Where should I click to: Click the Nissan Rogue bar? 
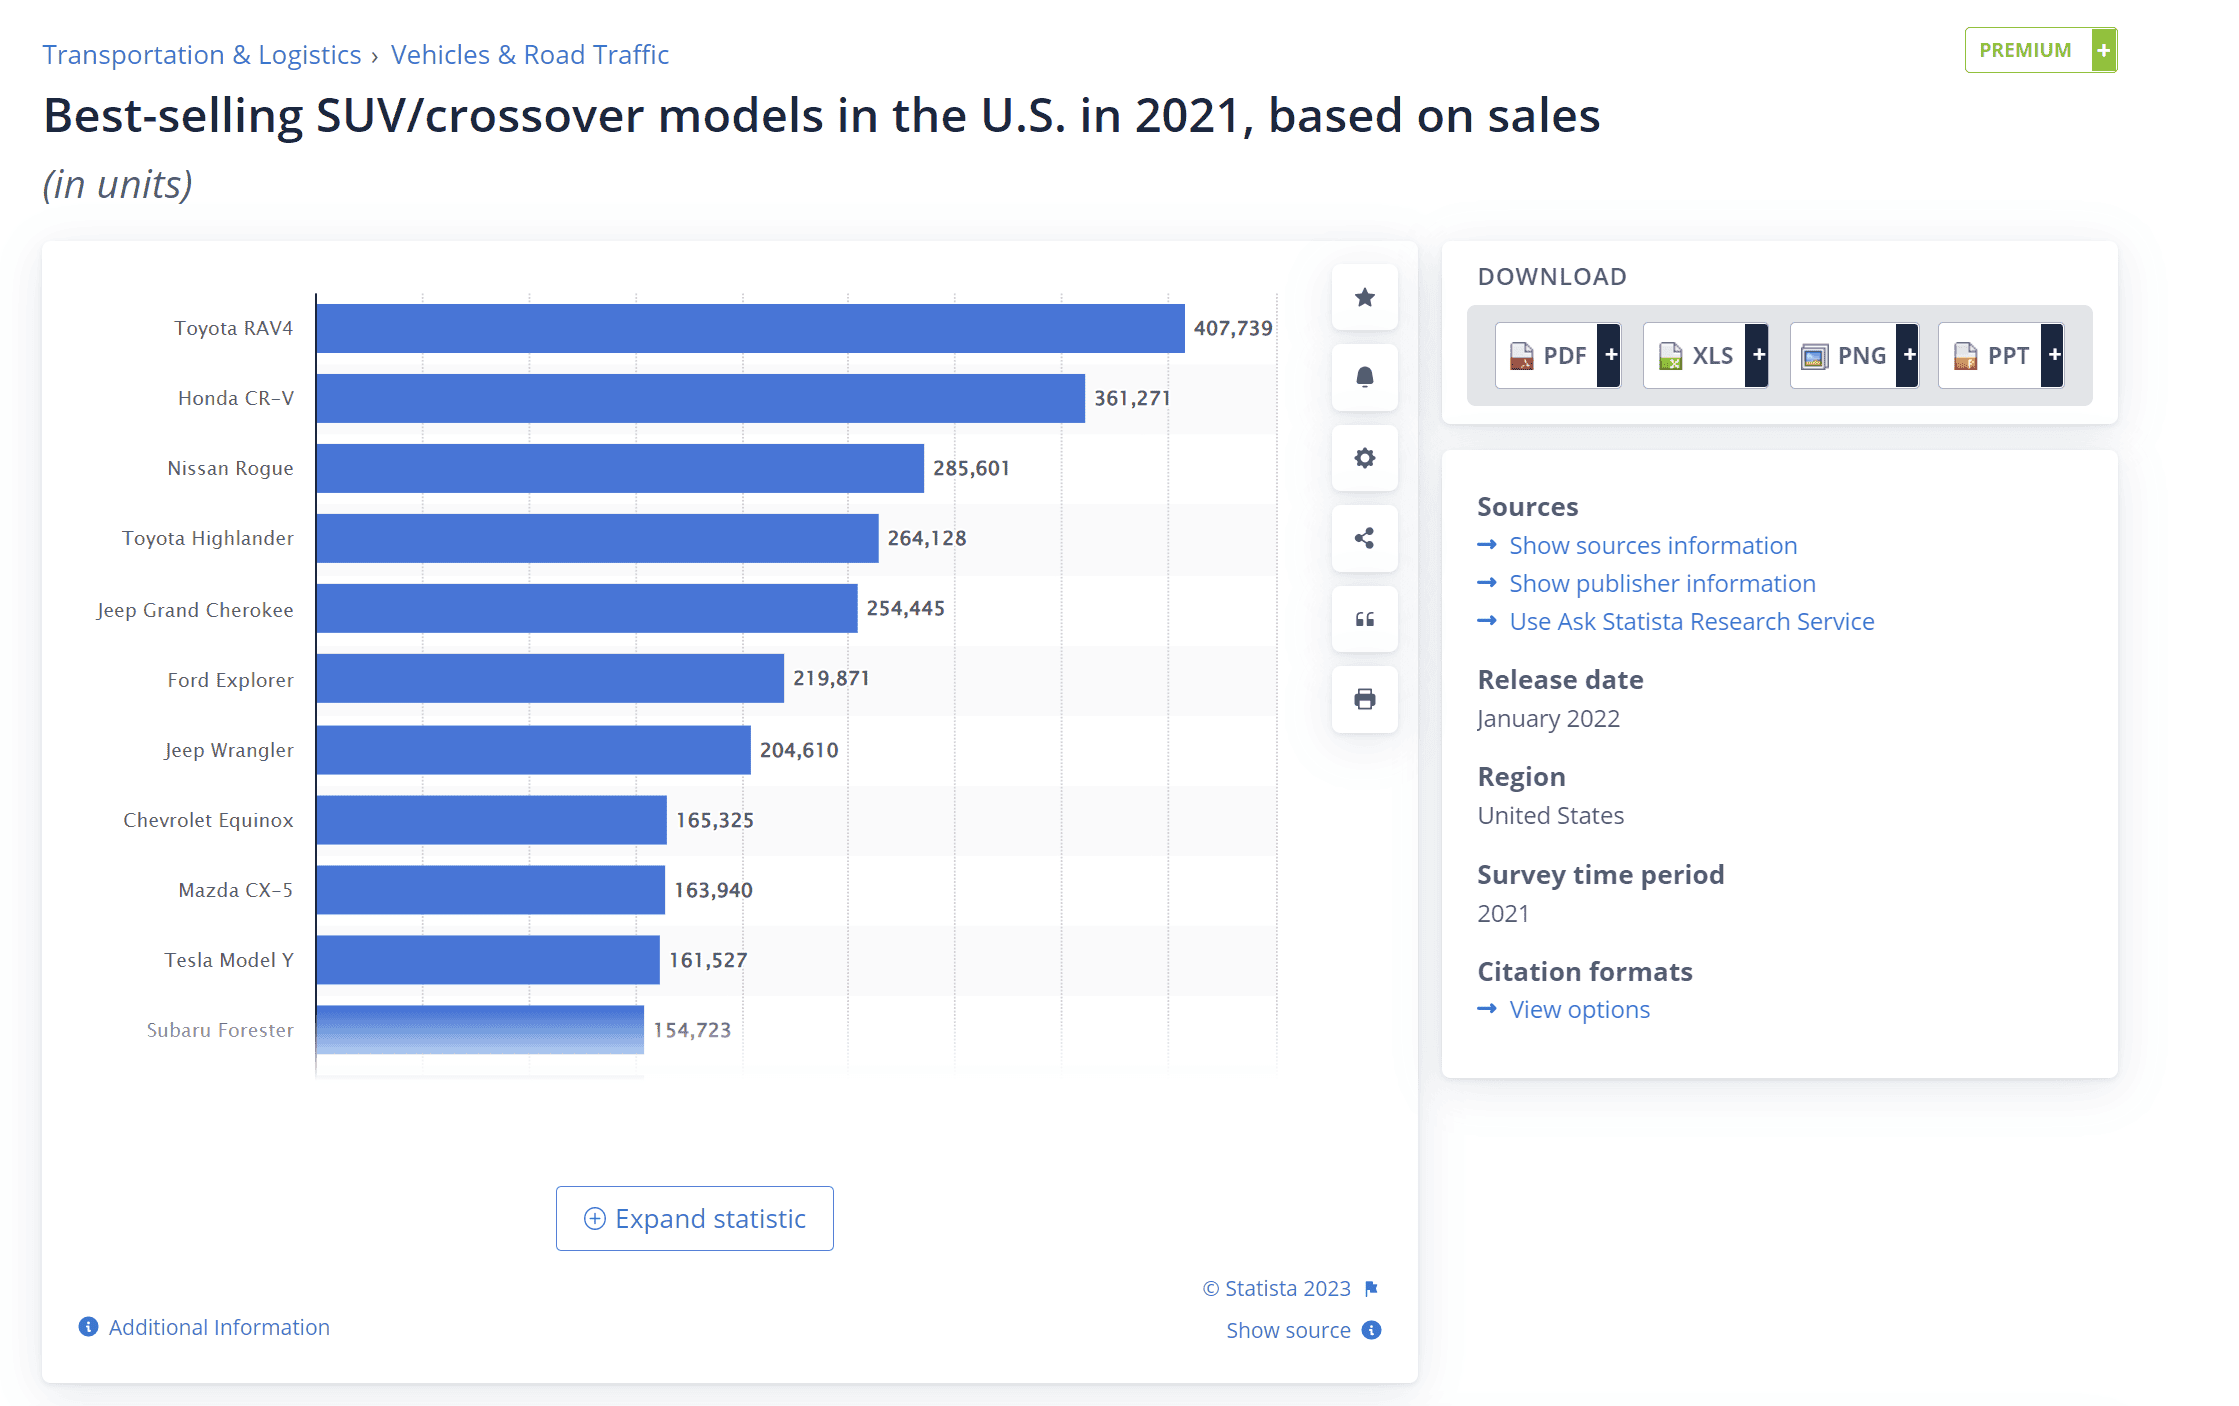pos(620,468)
